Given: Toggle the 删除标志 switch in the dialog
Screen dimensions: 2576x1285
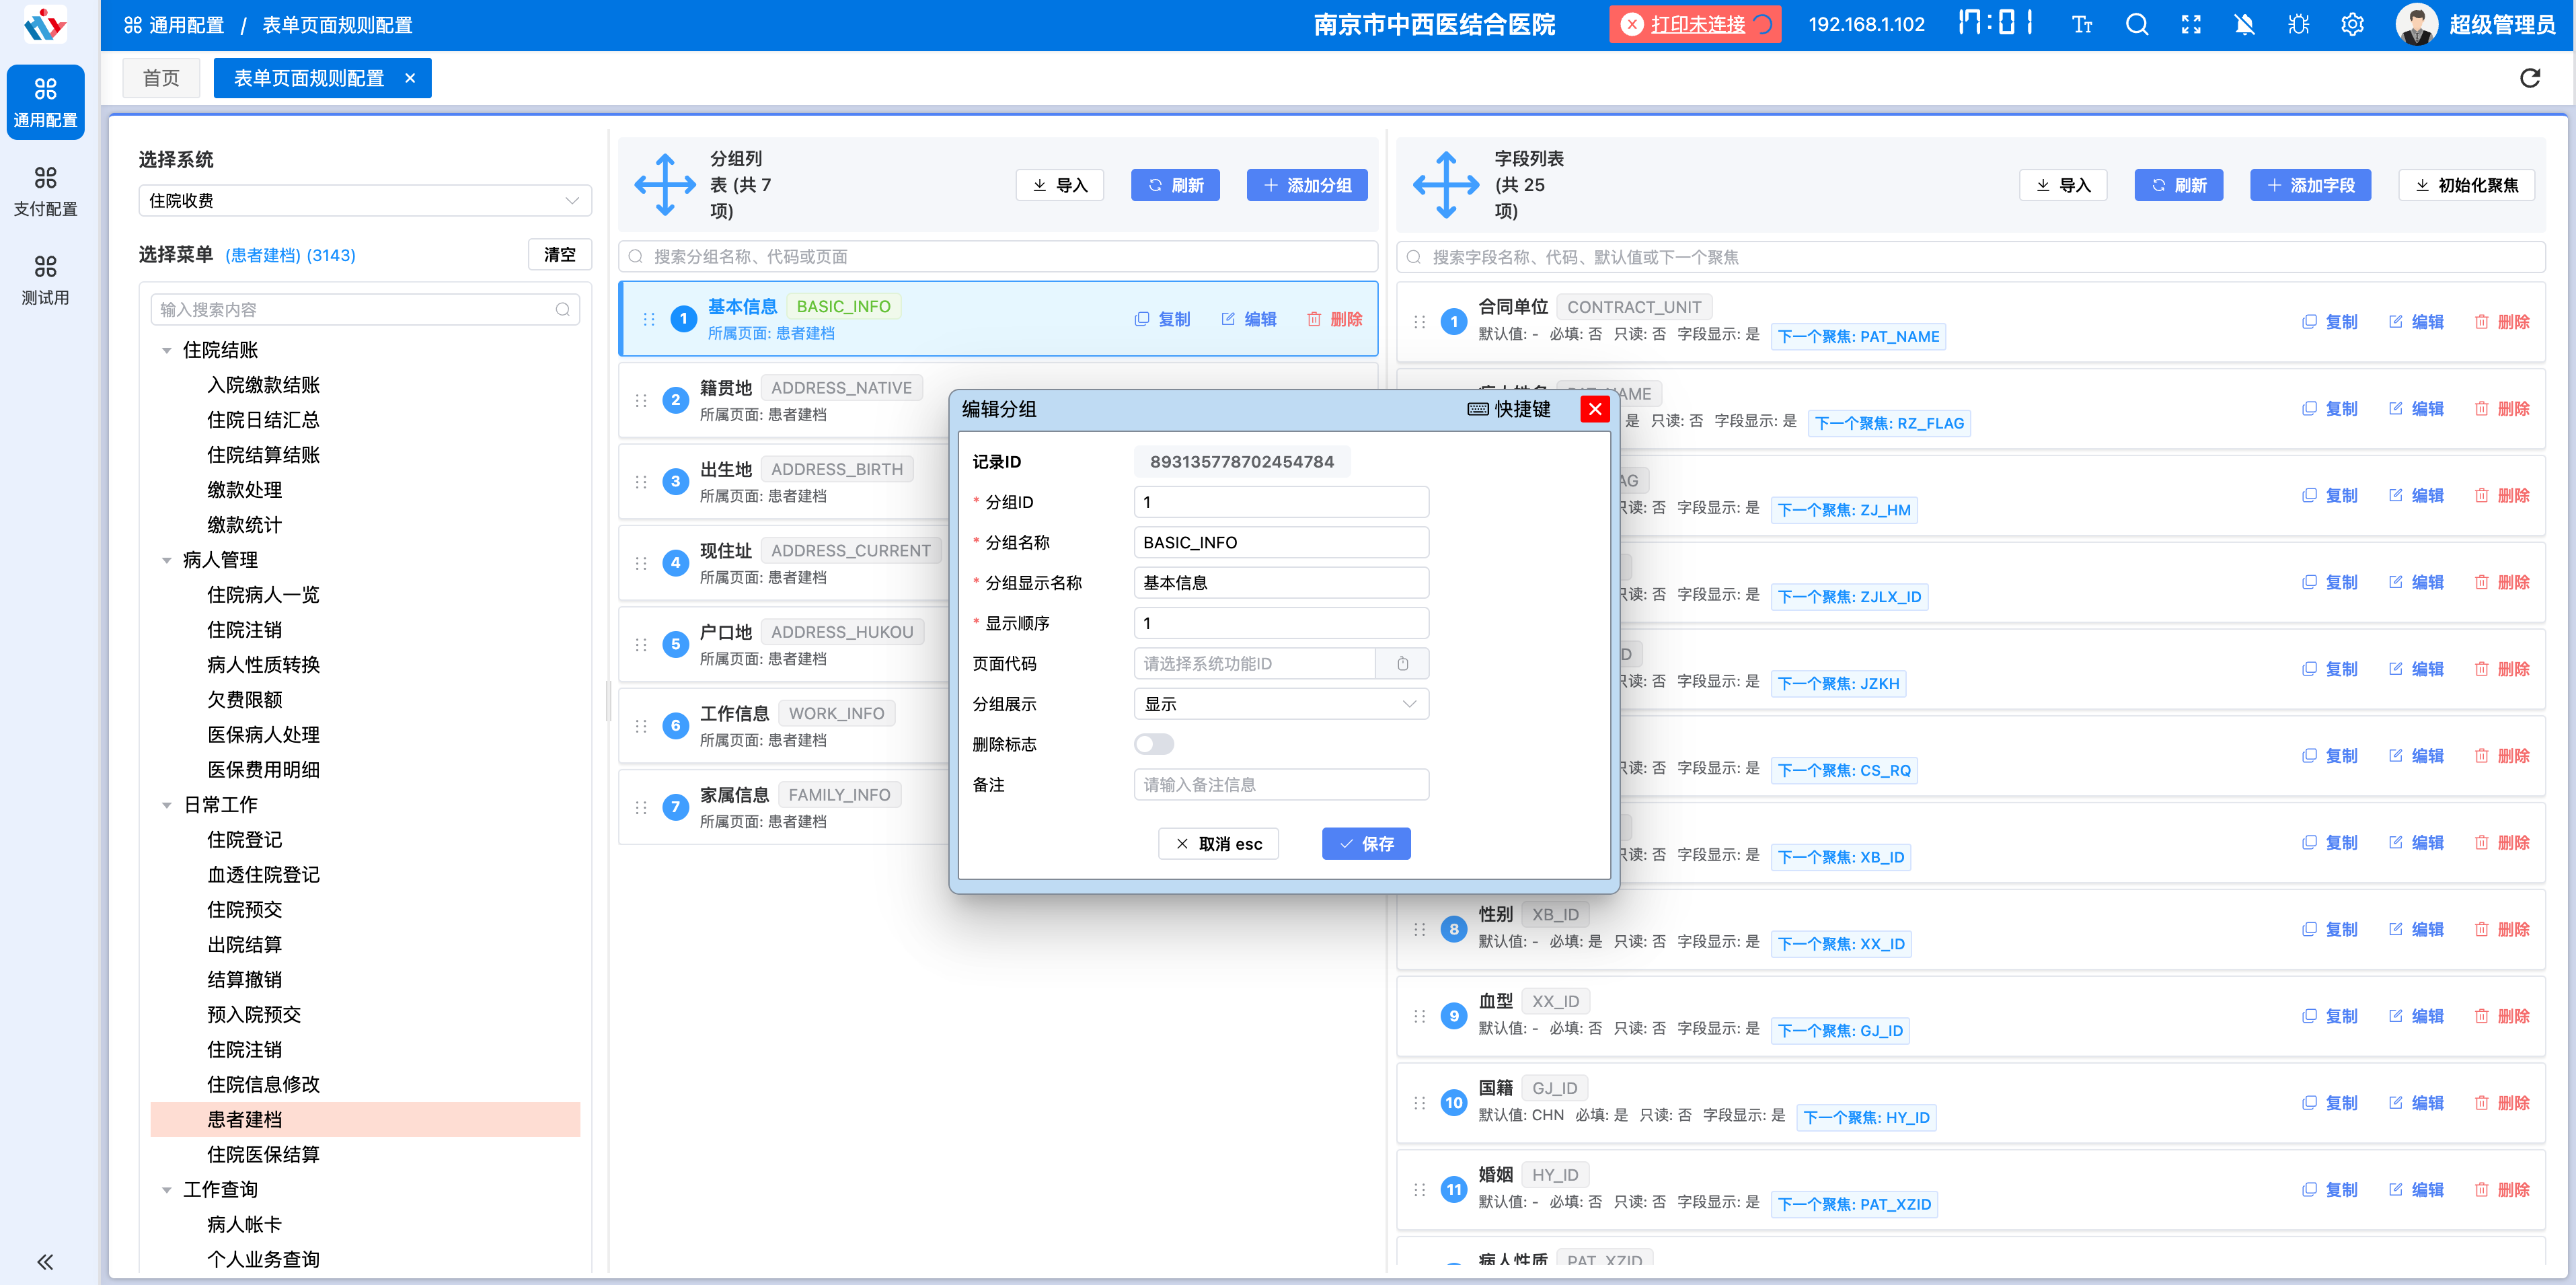Looking at the screenshot, I should click(x=1154, y=743).
